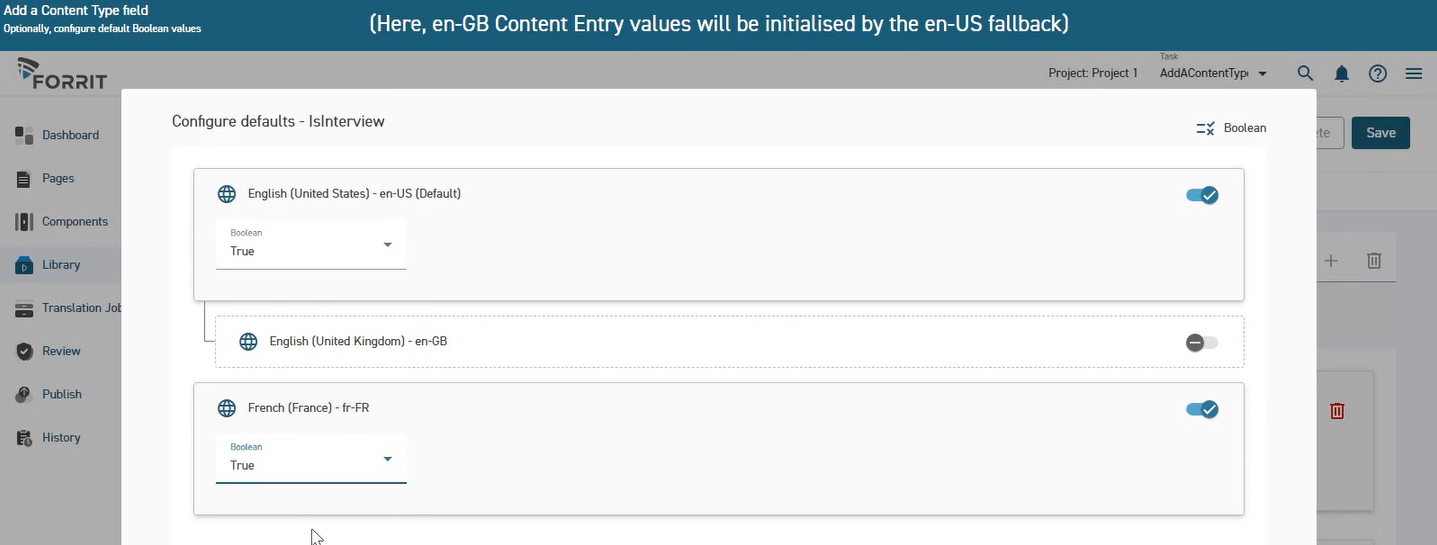Enable the English (United Kingdom) en-GB toggle
Viewport: 1437px width, 545px height.
[1202, 343]
